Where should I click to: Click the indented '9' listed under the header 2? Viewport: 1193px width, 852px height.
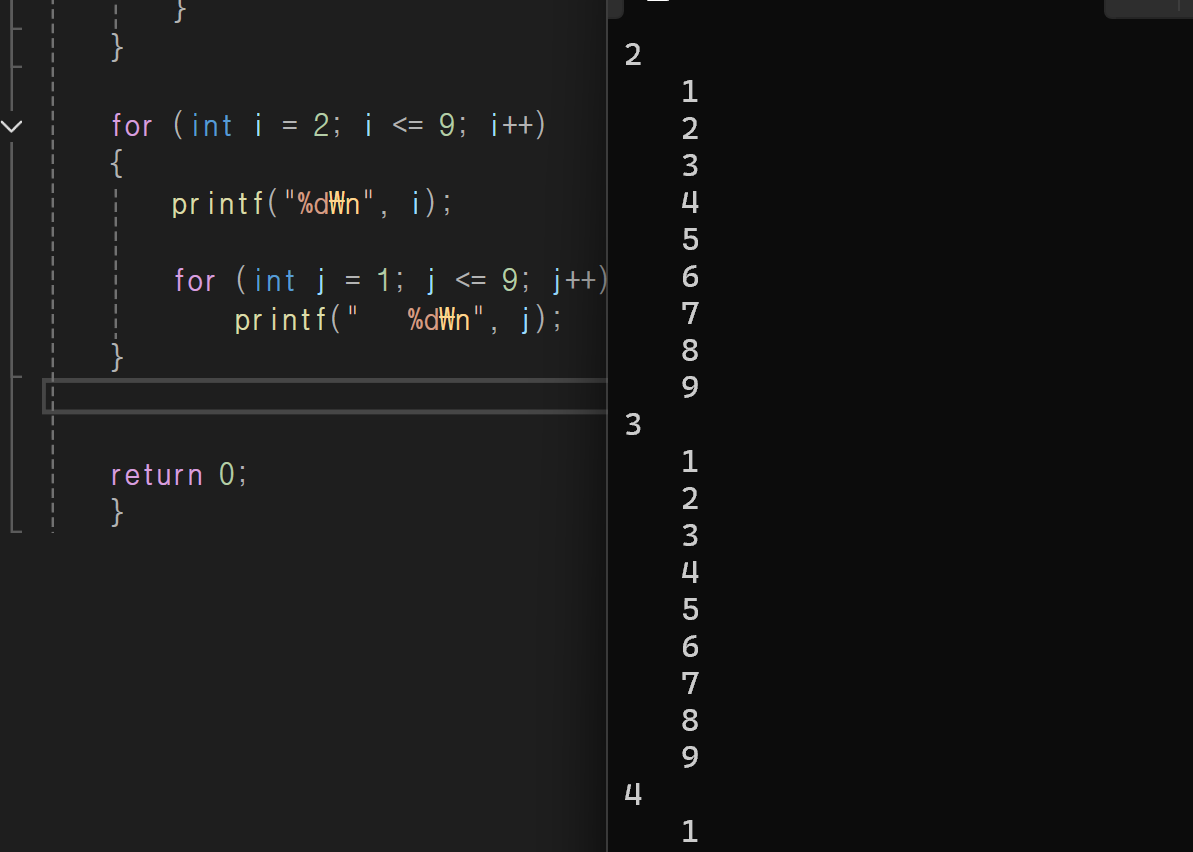690,387
